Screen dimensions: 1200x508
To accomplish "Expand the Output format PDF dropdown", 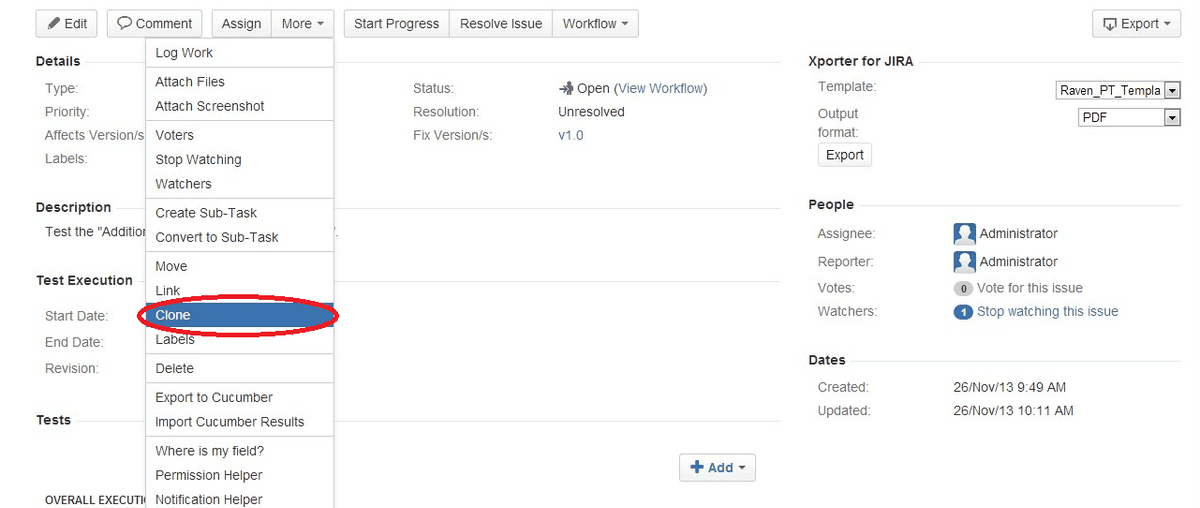I will coord(1172,118).
